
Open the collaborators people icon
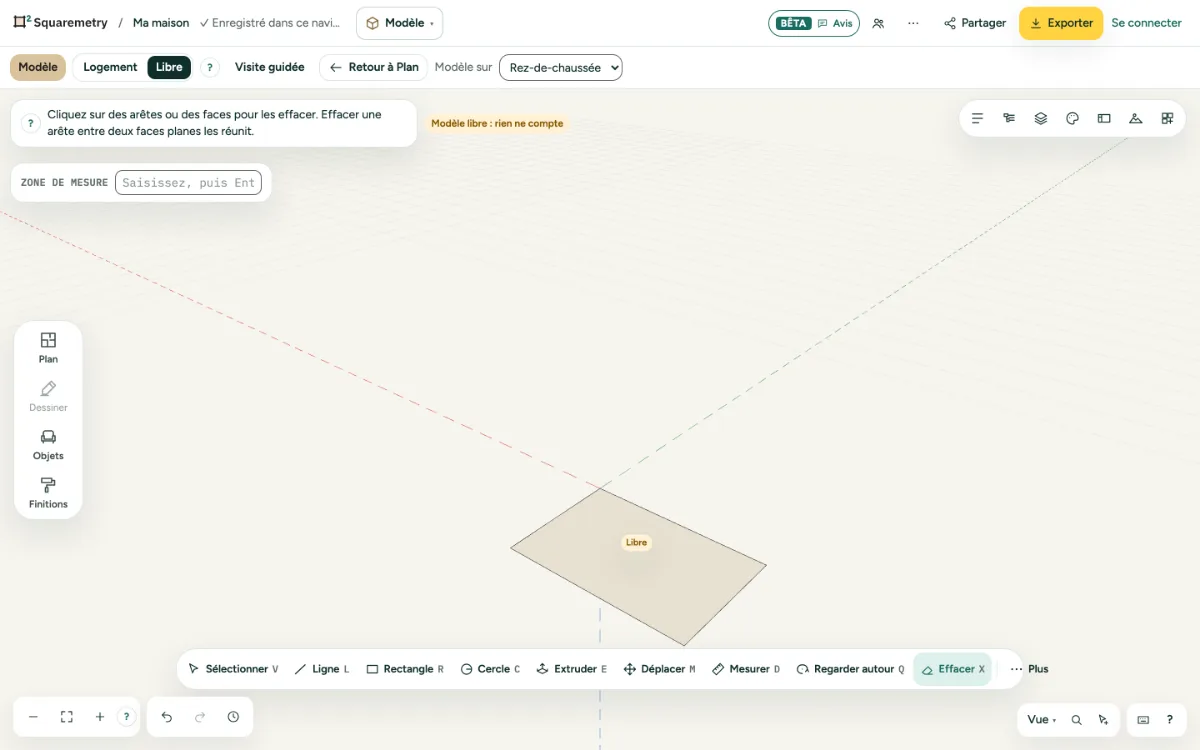tap(878, 23)
